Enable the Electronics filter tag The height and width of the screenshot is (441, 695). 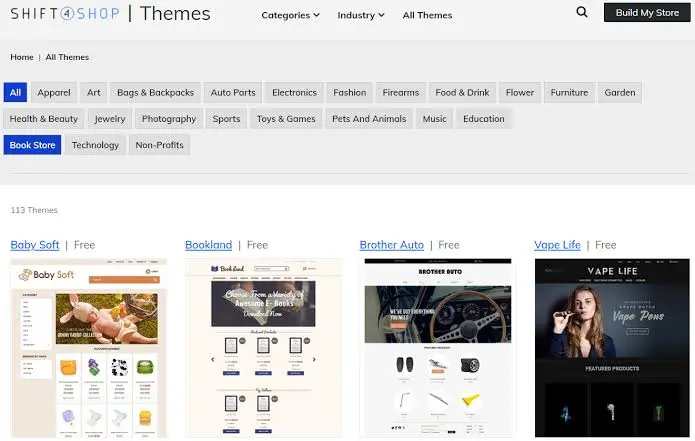pos(294,93)
